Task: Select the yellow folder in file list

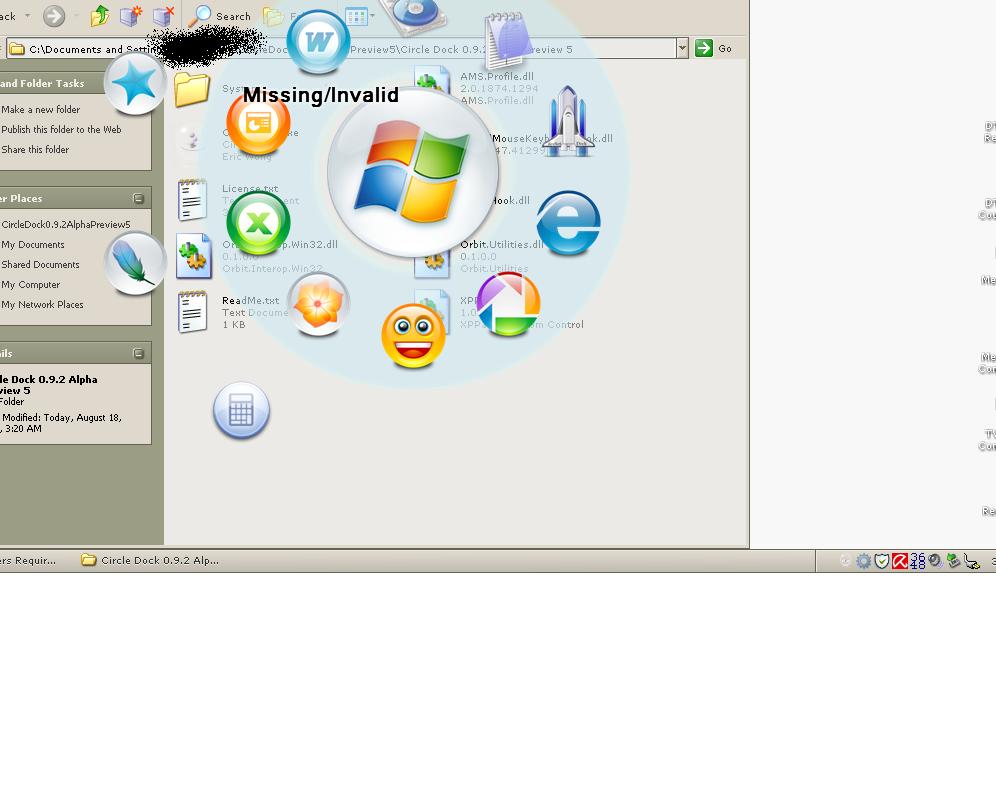Action: coord(192,89)
